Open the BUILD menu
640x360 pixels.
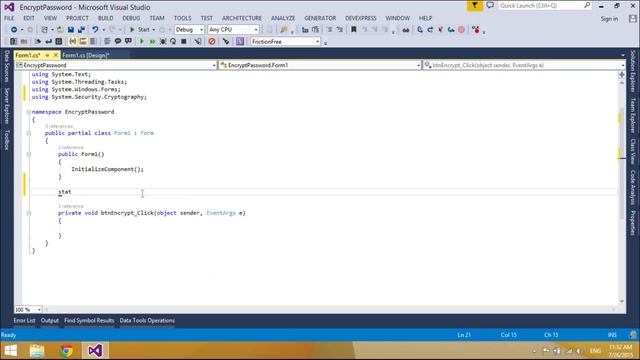[105, 18]
